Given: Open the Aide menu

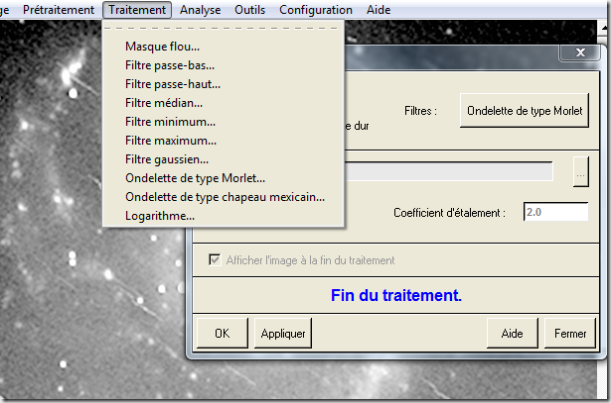Looking at the screenshot, I should click(379, 9).
